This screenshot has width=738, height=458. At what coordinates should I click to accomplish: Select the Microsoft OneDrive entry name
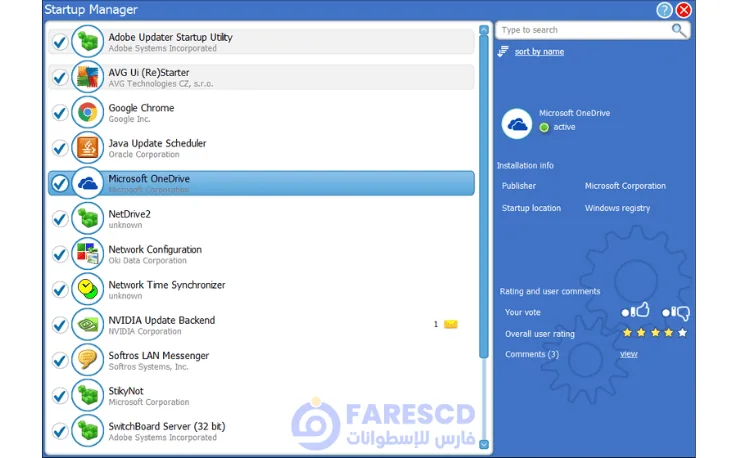pyautogui.click(x=149, y=179)
